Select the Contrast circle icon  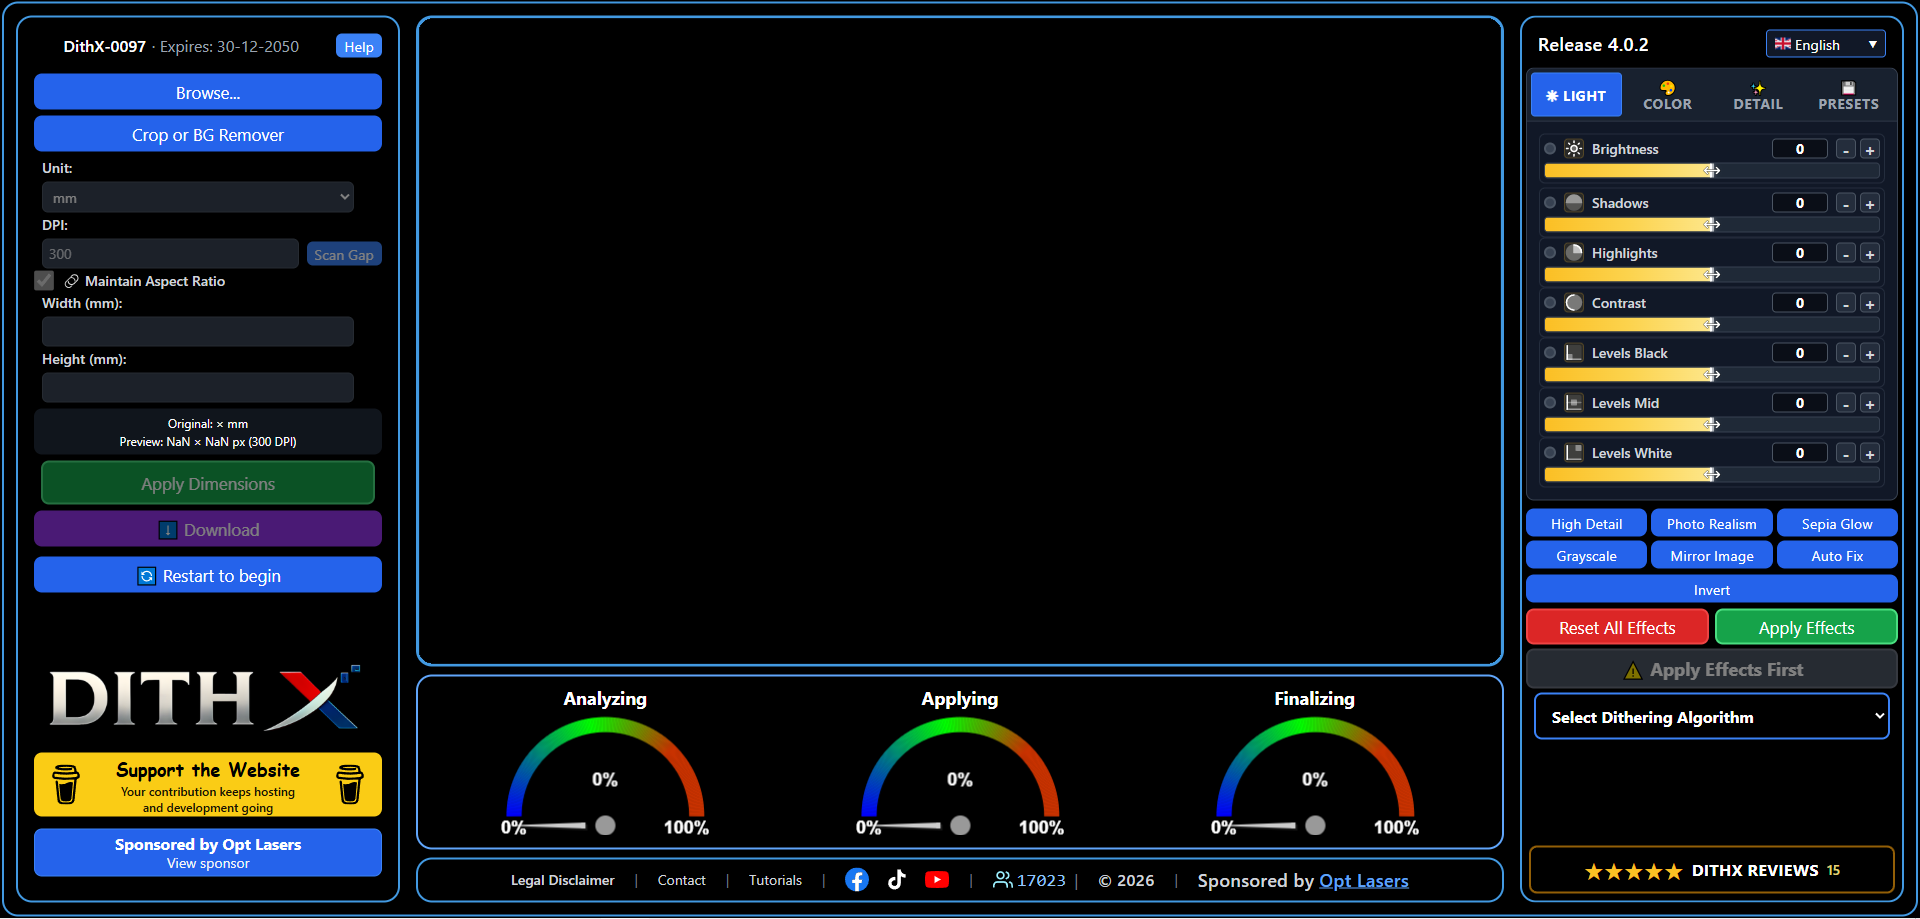pos(1573,302)
